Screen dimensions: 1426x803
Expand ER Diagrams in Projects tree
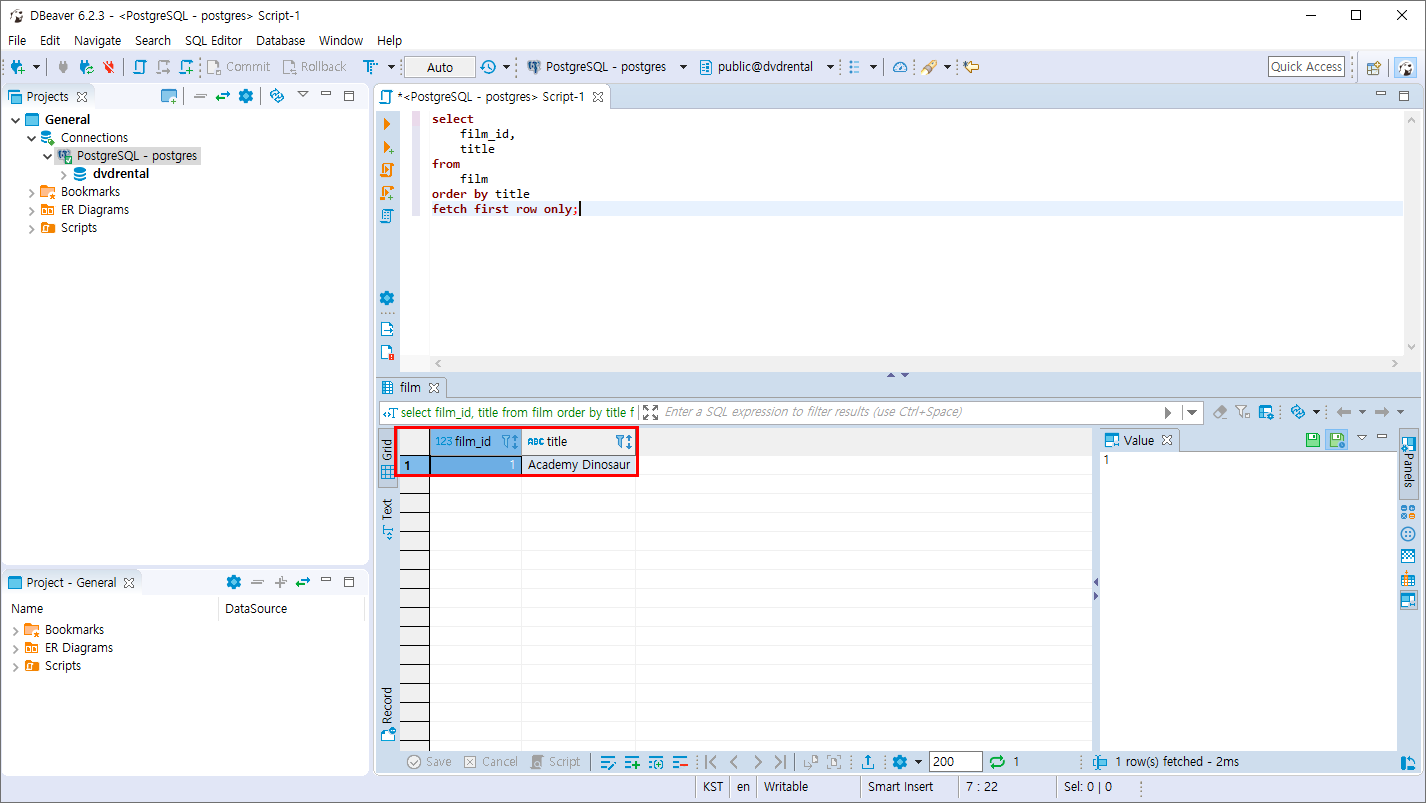tap(32, 210)
